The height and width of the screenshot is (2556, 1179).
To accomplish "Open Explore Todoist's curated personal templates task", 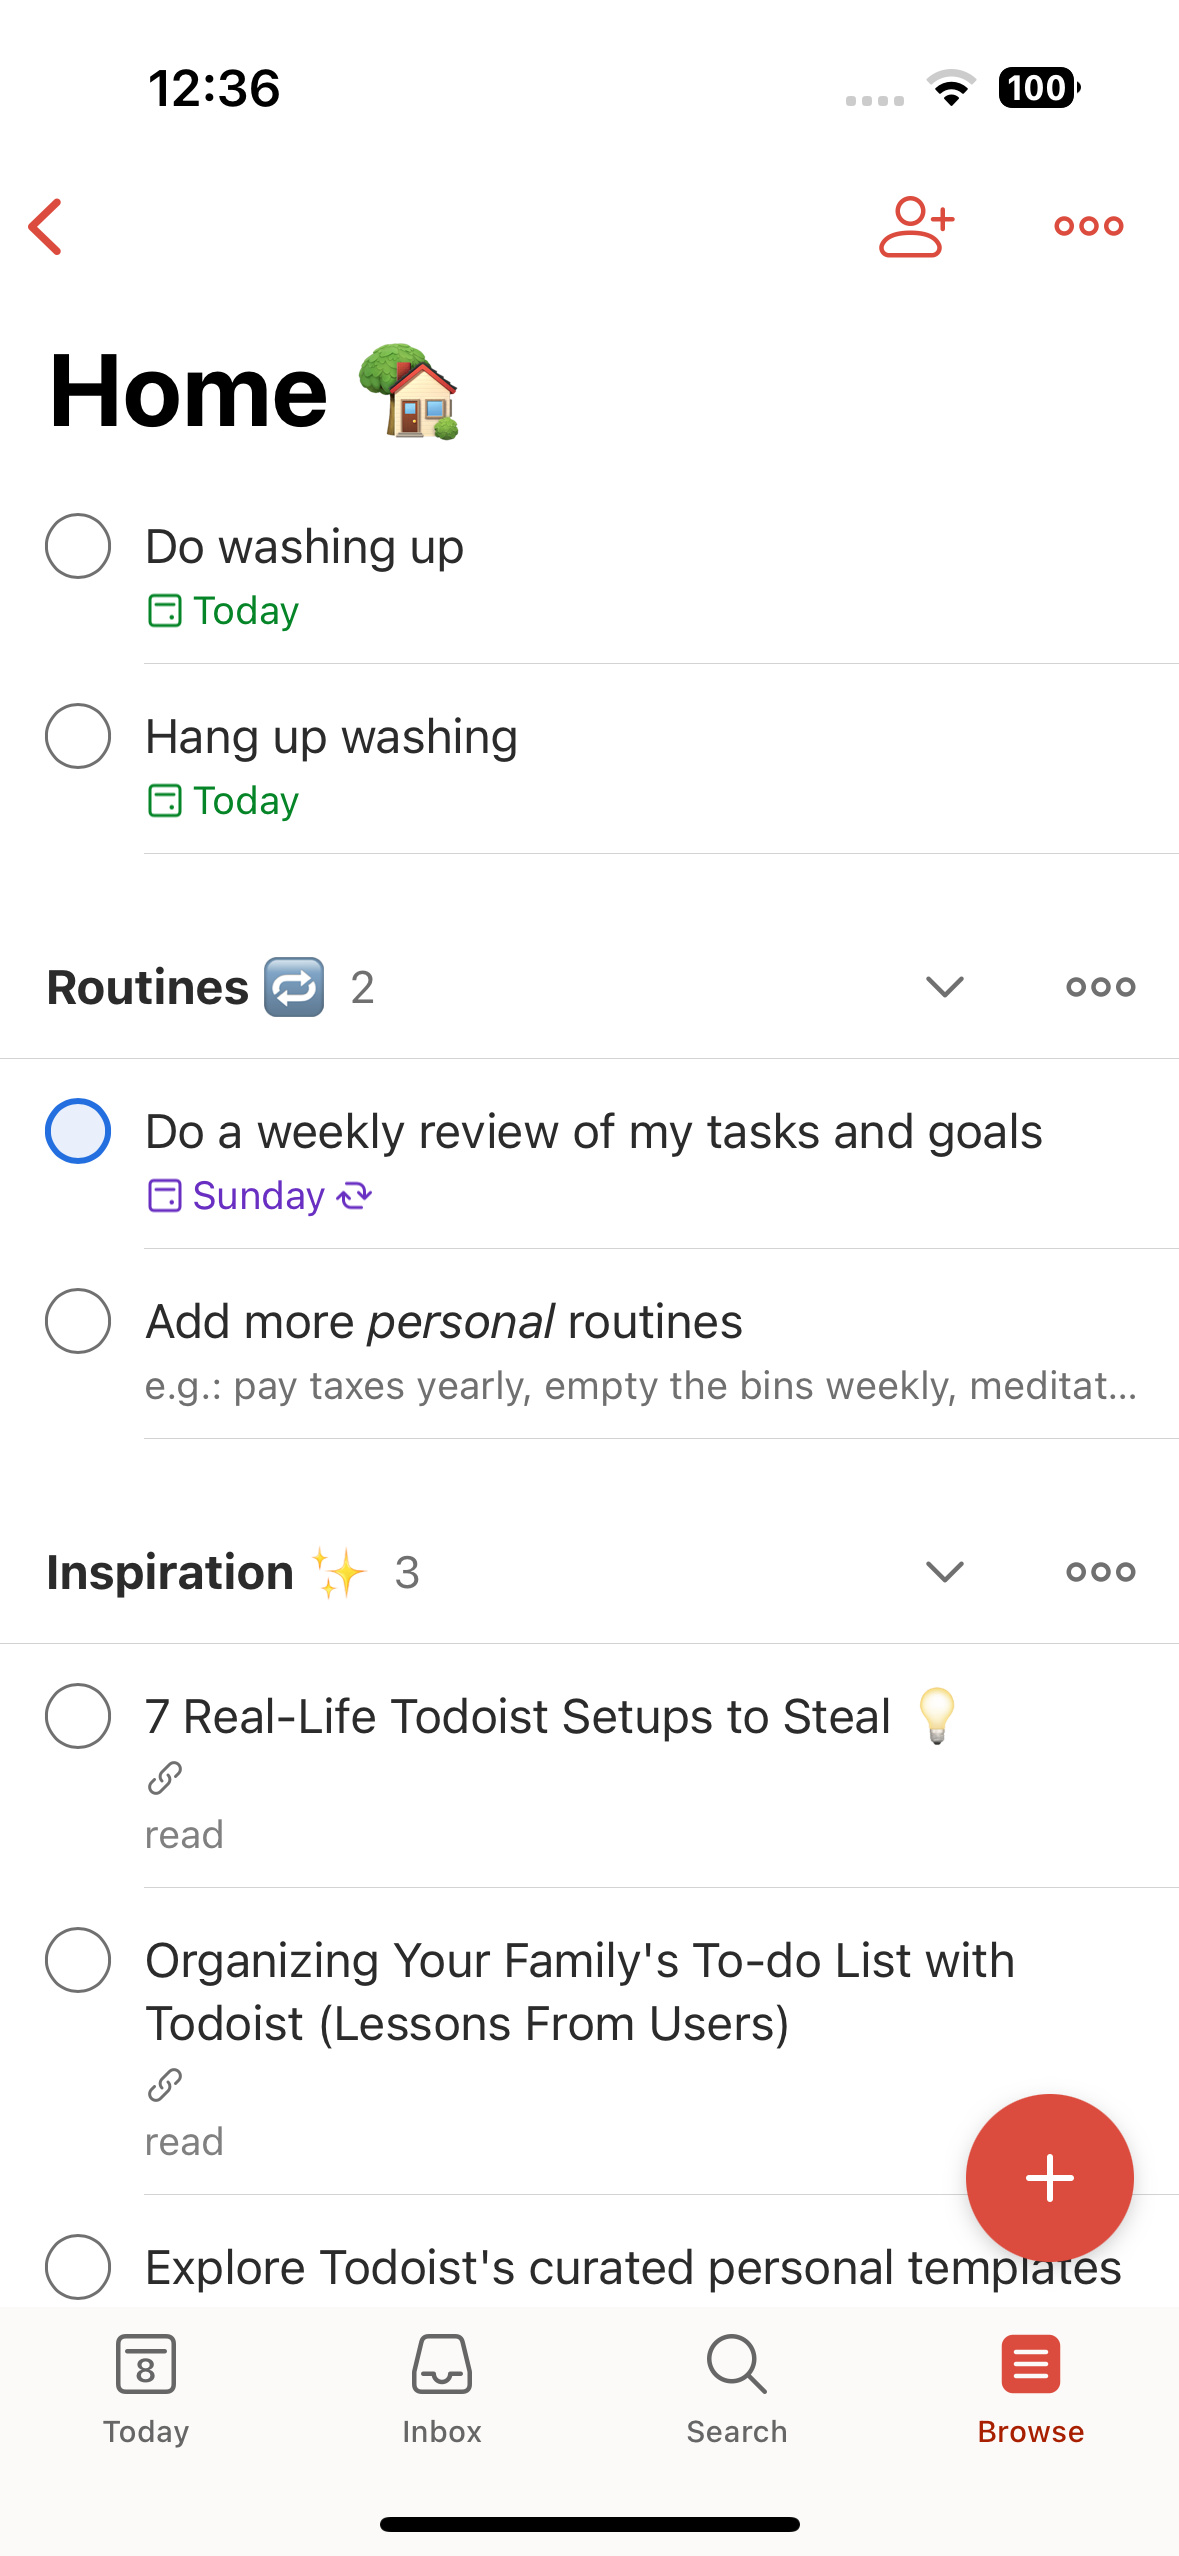I will pyautogui.click(x=633, y=2267).
